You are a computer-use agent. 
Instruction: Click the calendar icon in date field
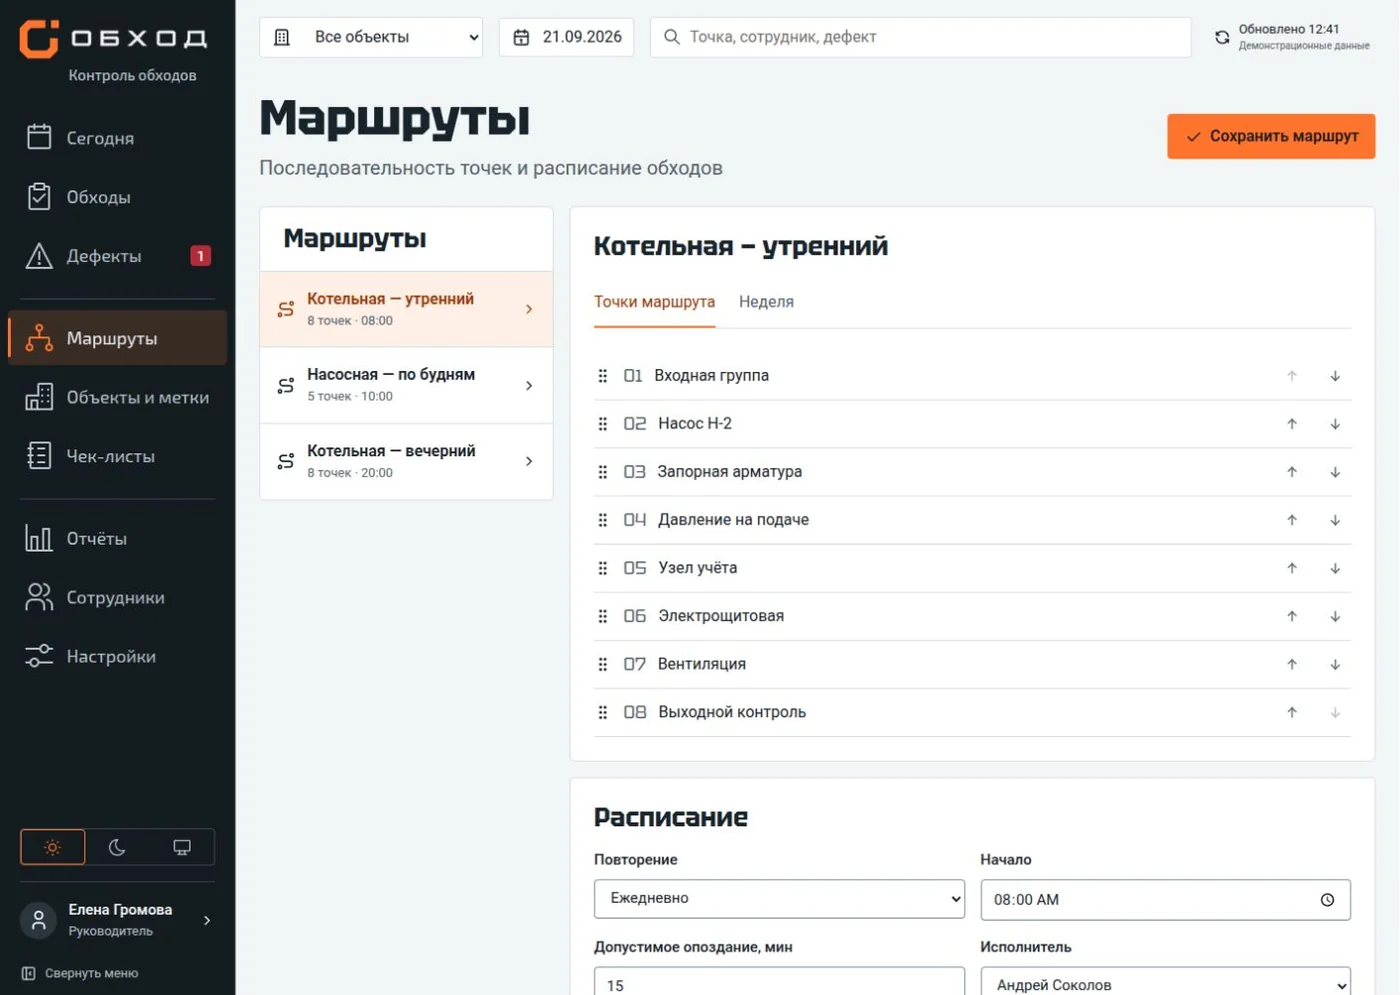tap(521, 37)
